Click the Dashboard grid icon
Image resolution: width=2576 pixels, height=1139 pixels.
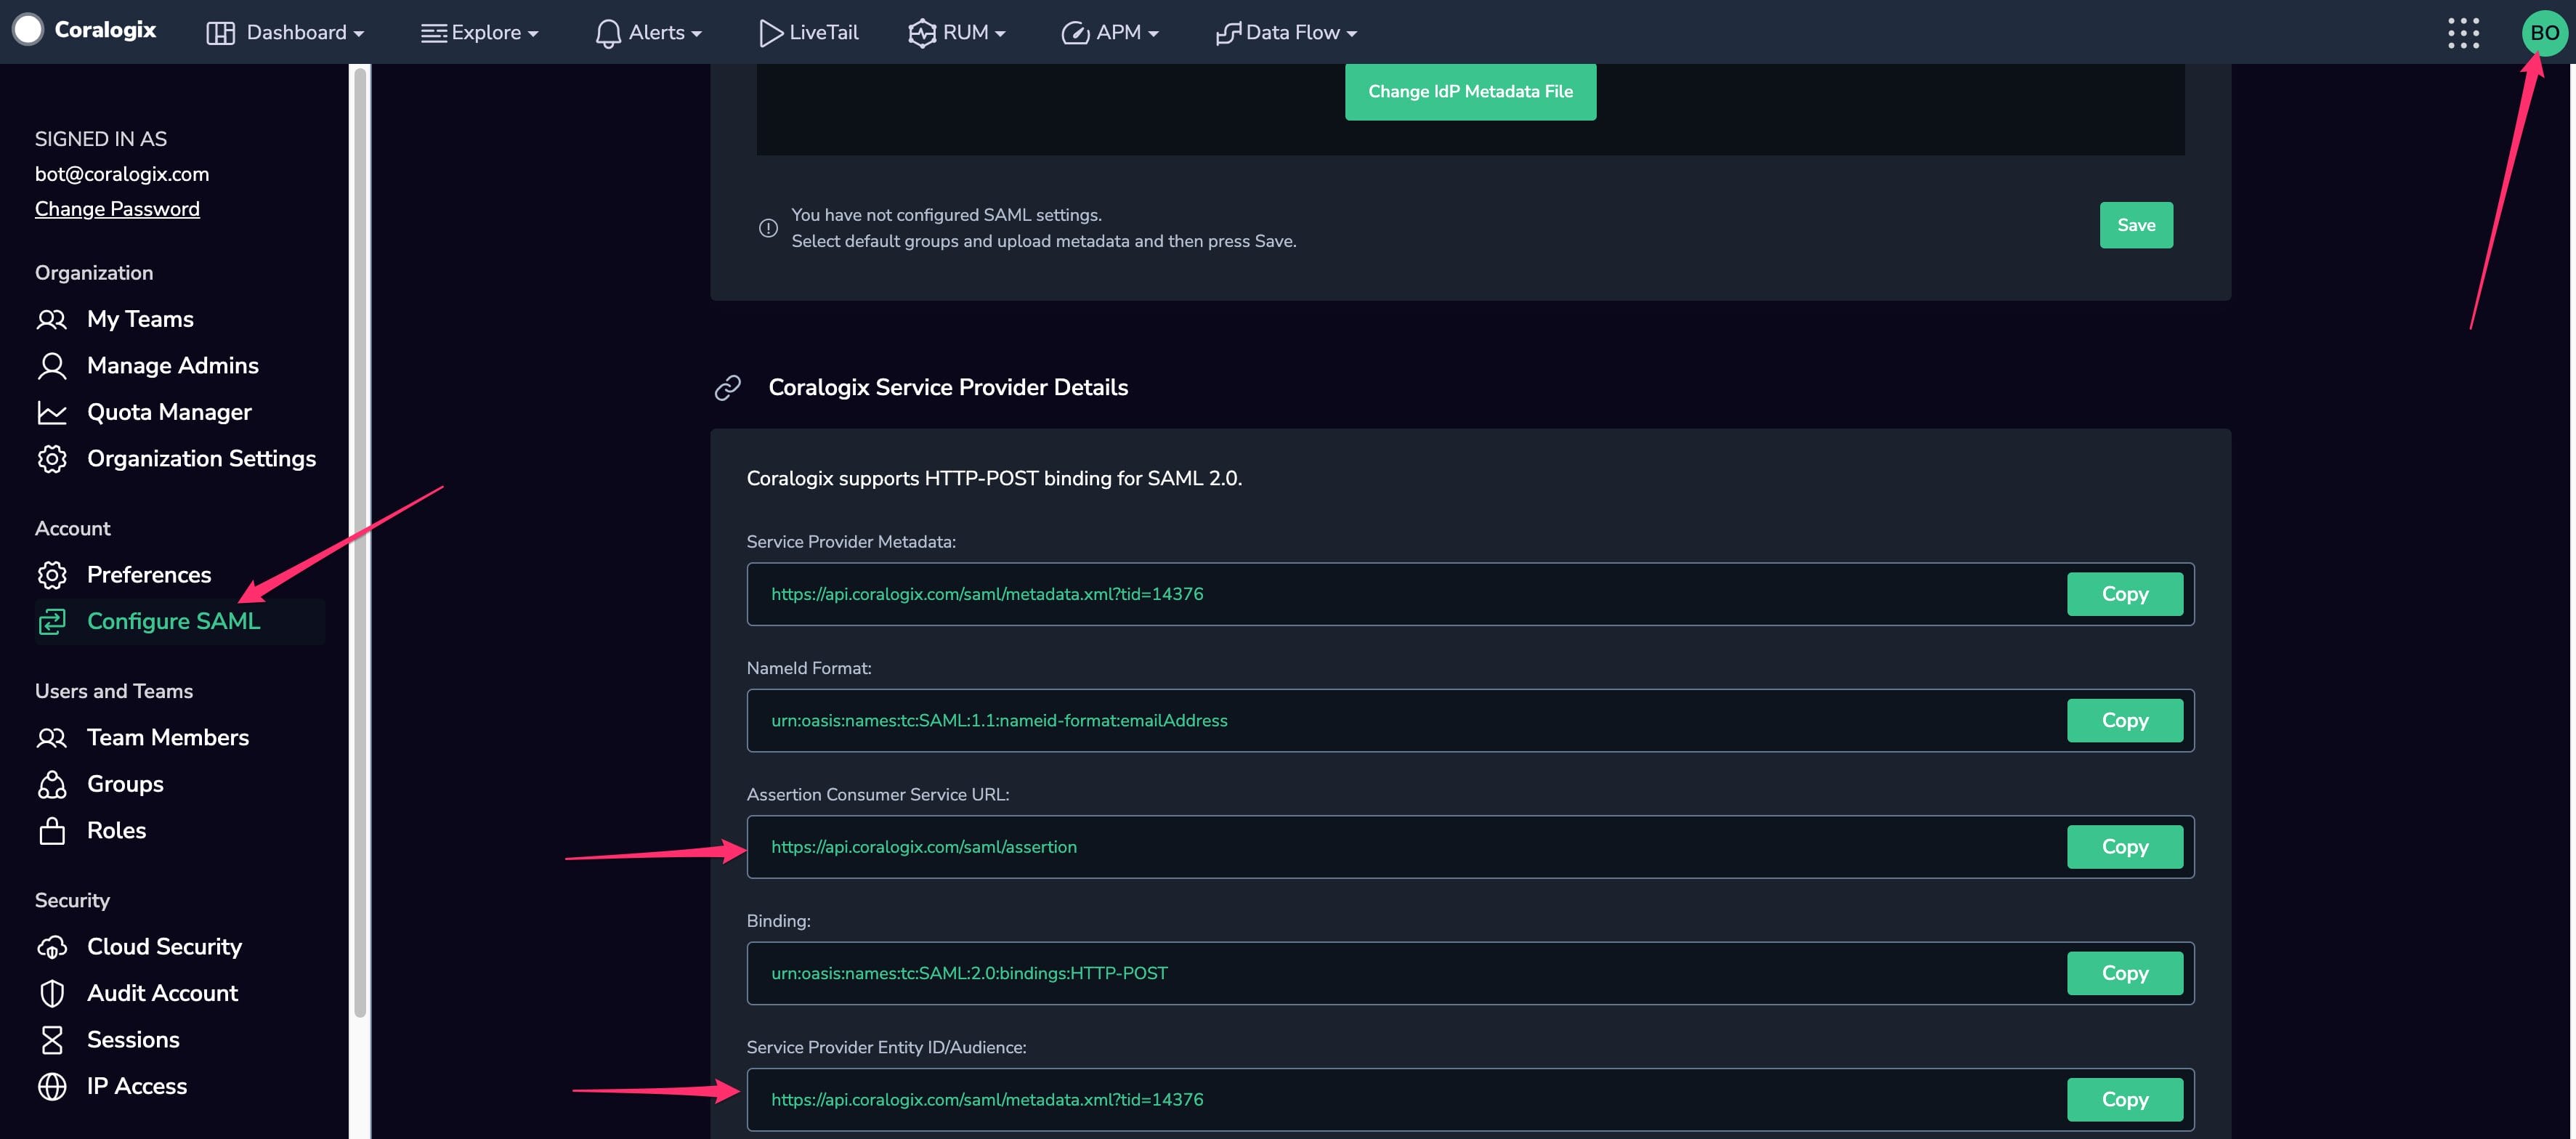pyautogui.click(x=220, y=33)
